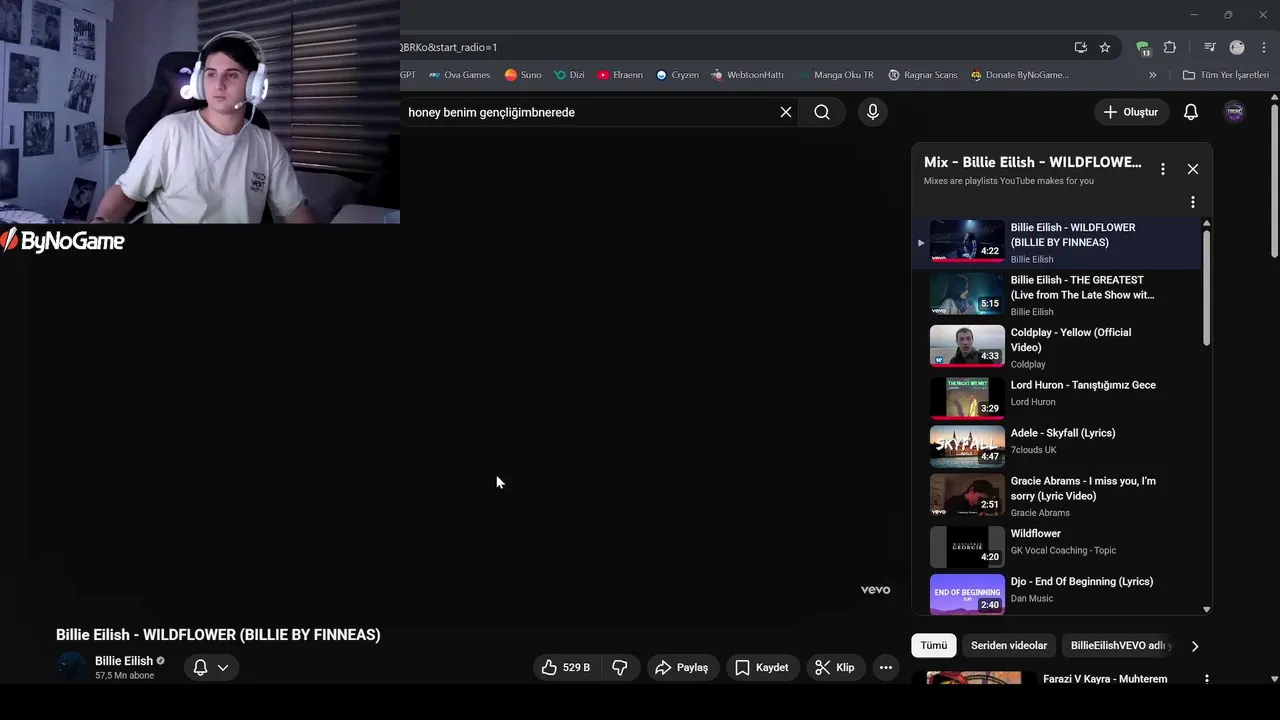Screen dimensions: 1280x720
Task: Open Billie Eilish channel name link
Action: tap(124, 661)
